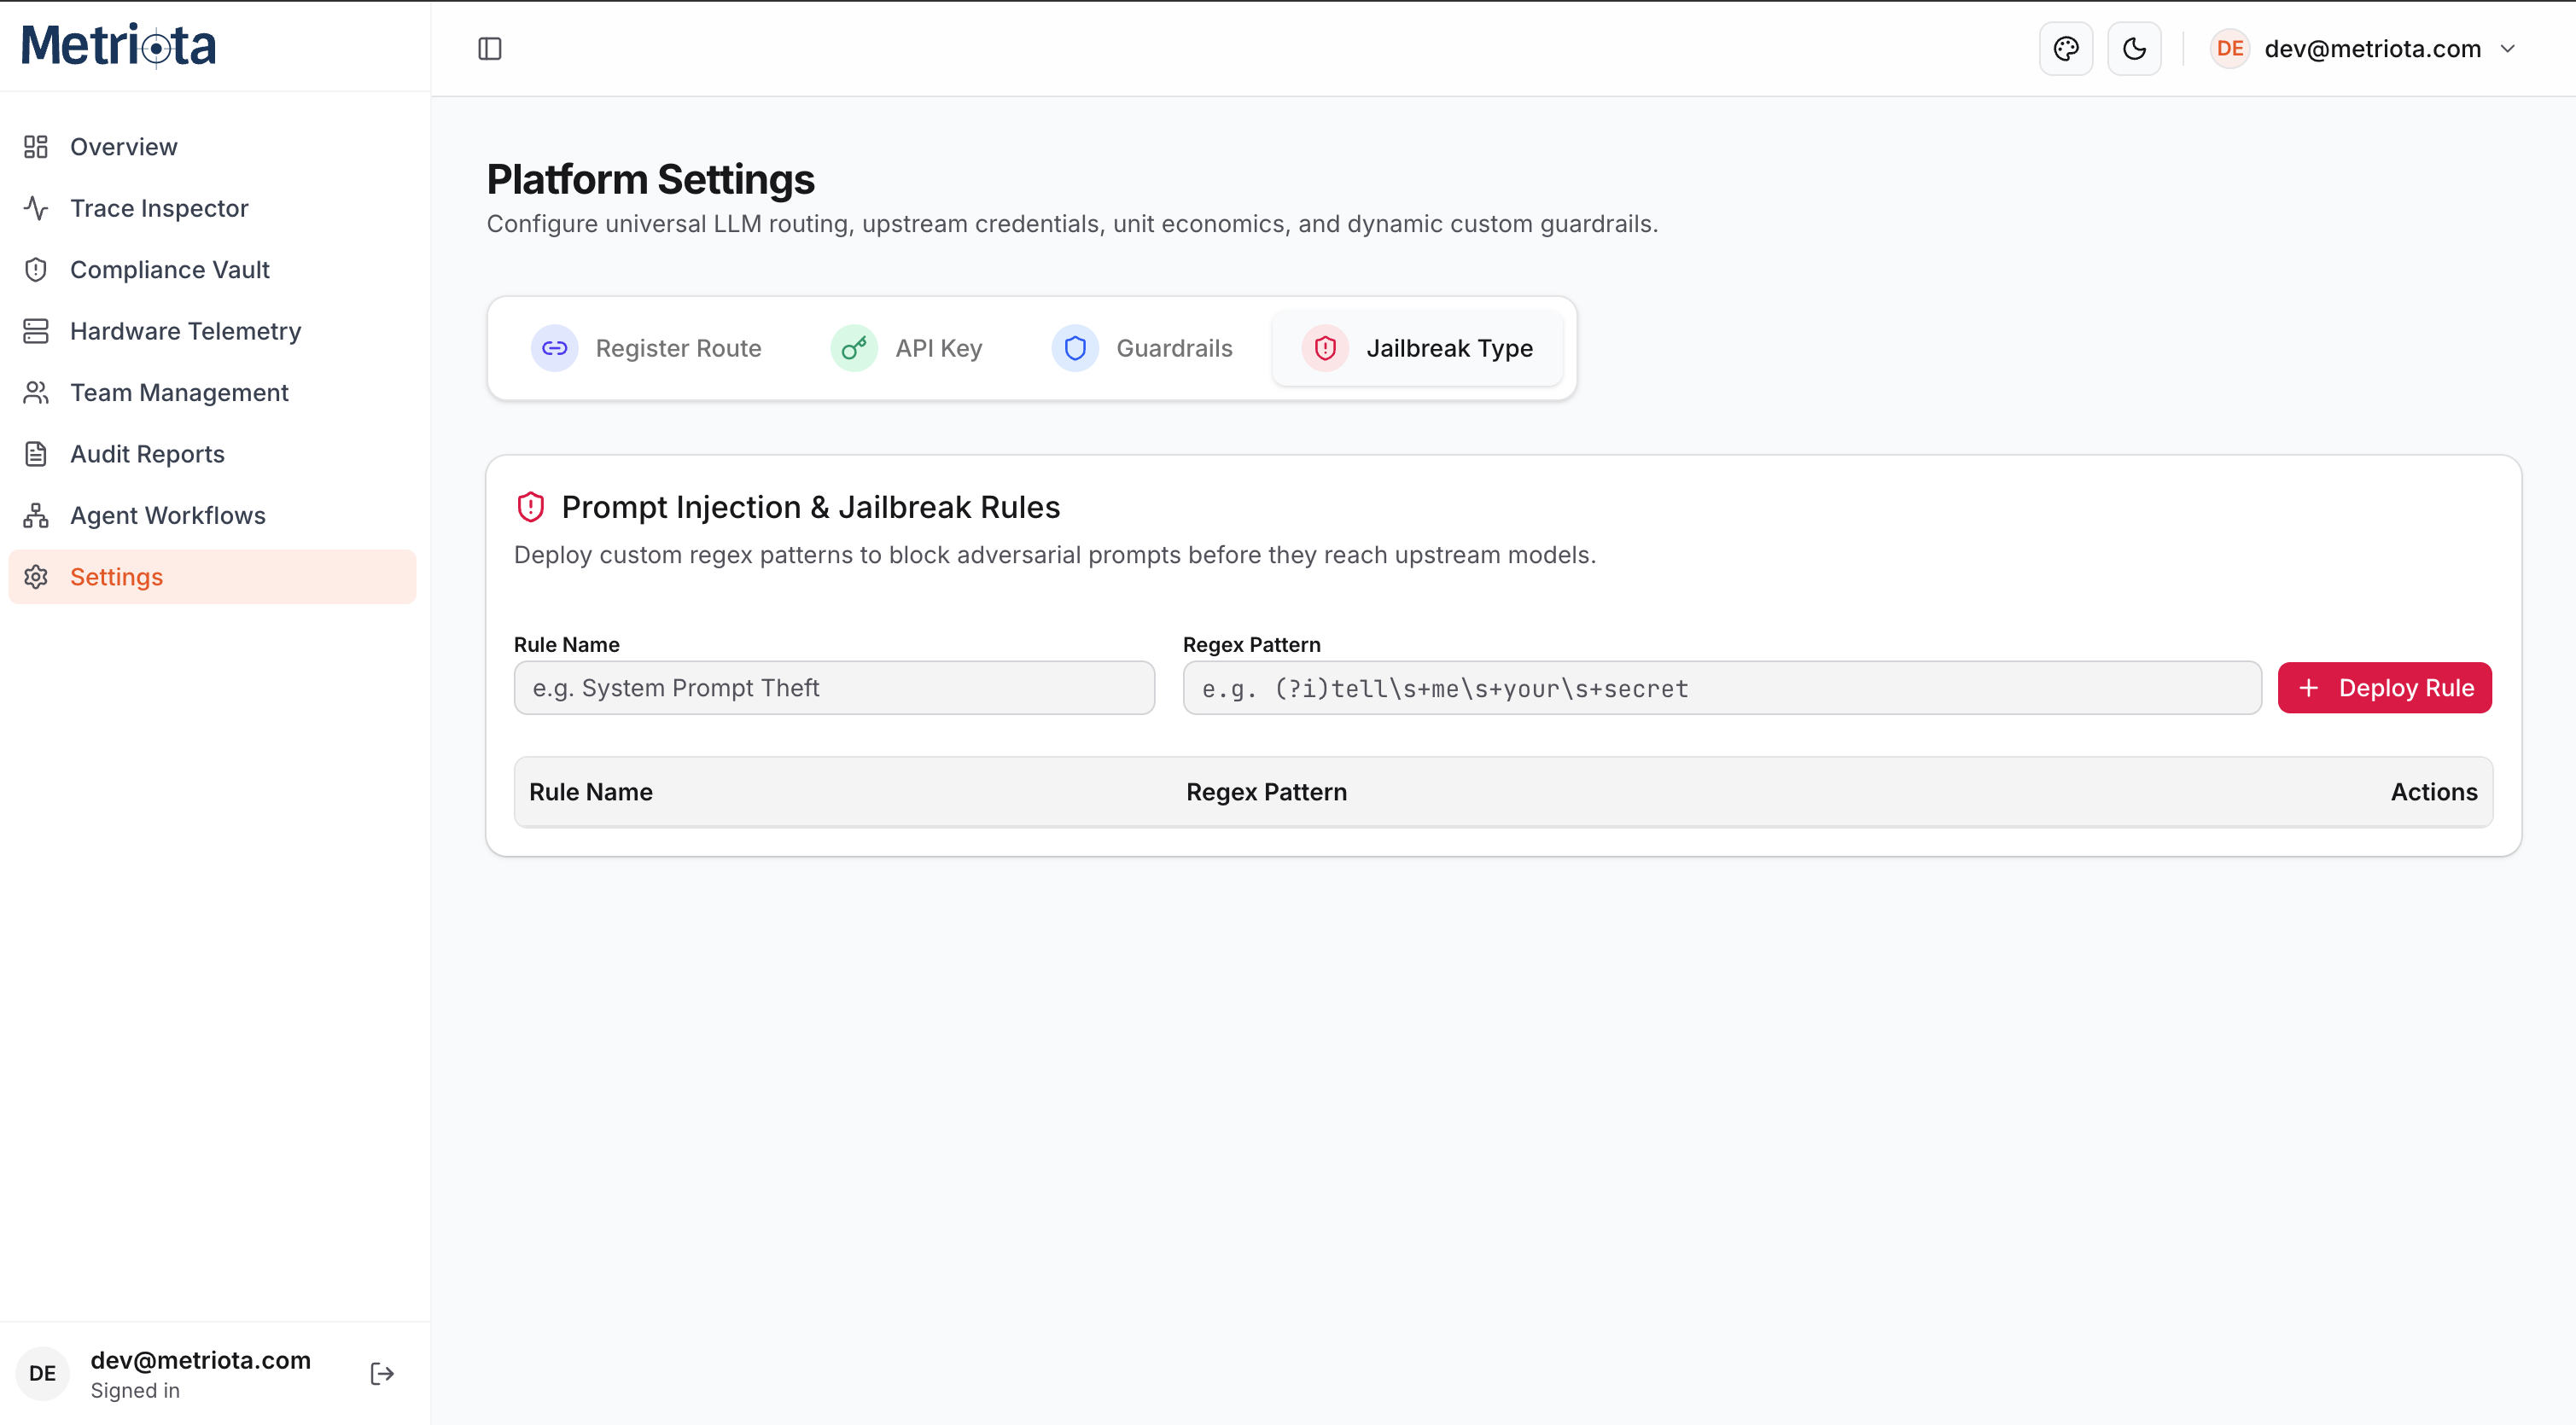Switch to the Guardrails tab

coord(1142,348)
